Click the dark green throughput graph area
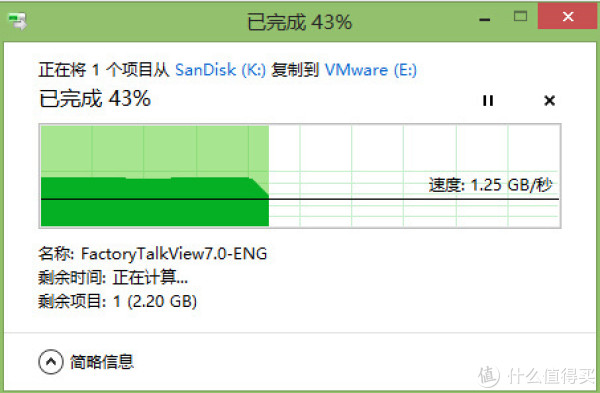Viewport: 600px width, 393px height. point(153,202)
